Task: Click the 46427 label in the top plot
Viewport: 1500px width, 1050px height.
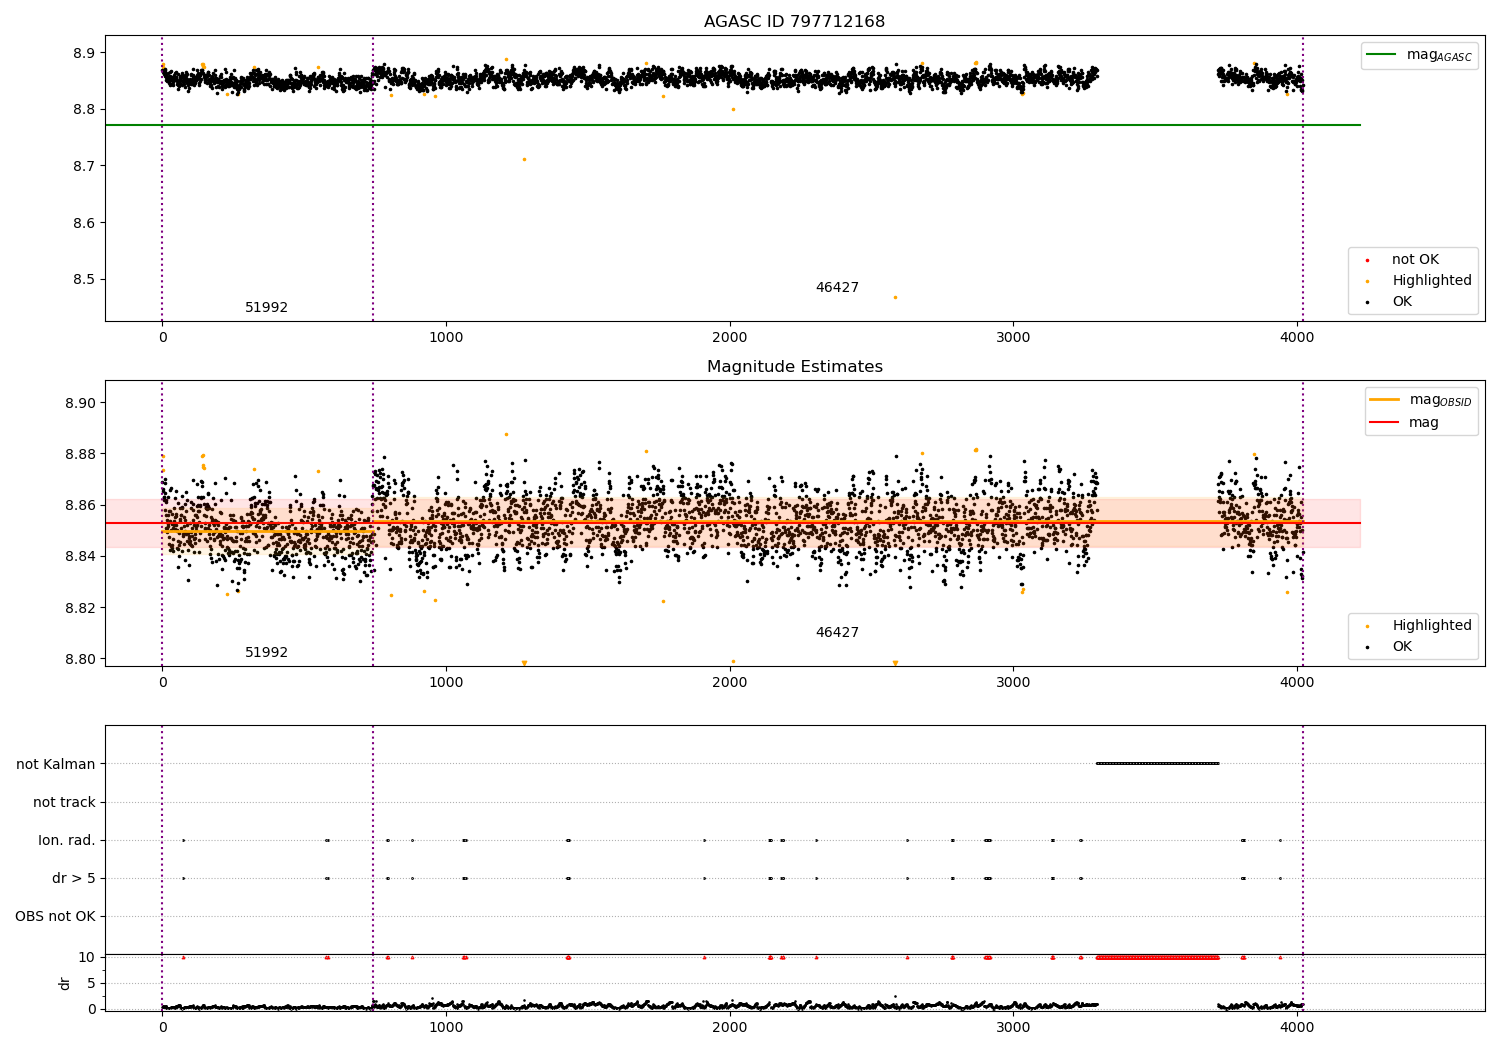Action: coord(837,288)
